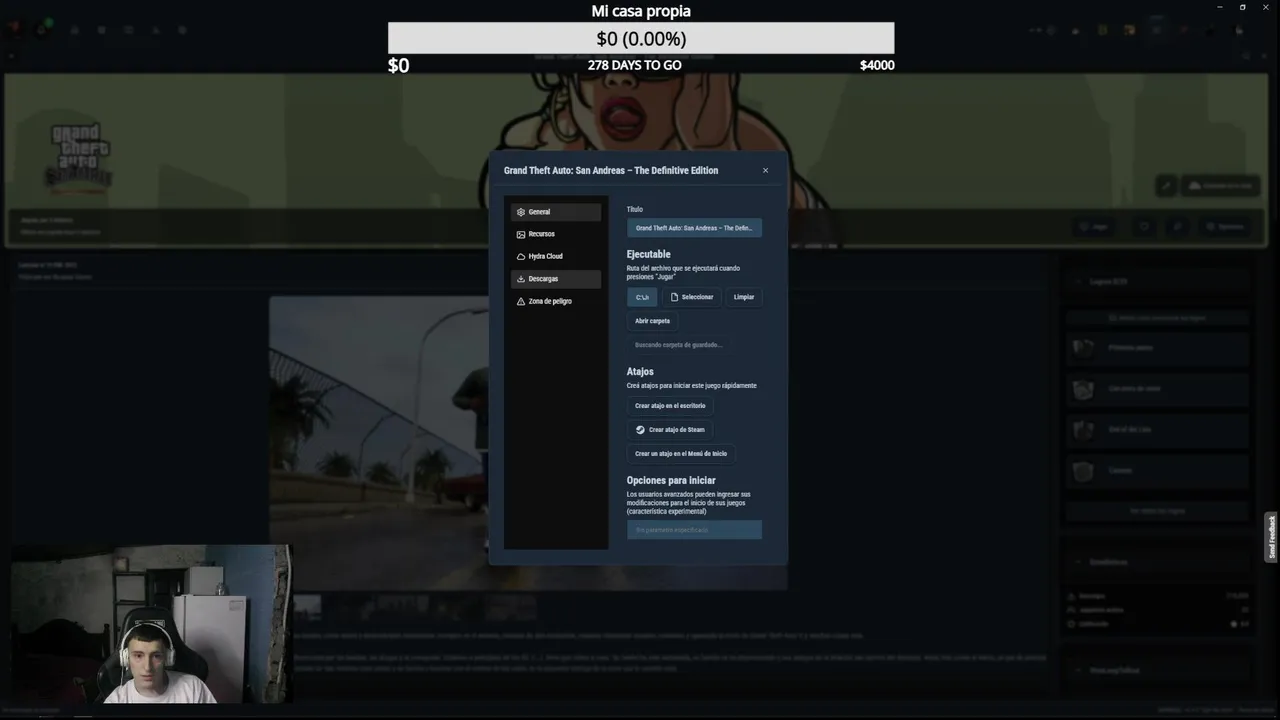Focus the Título text field
The height and width of the screenshot is (720, 1280).
click(694, 228)
